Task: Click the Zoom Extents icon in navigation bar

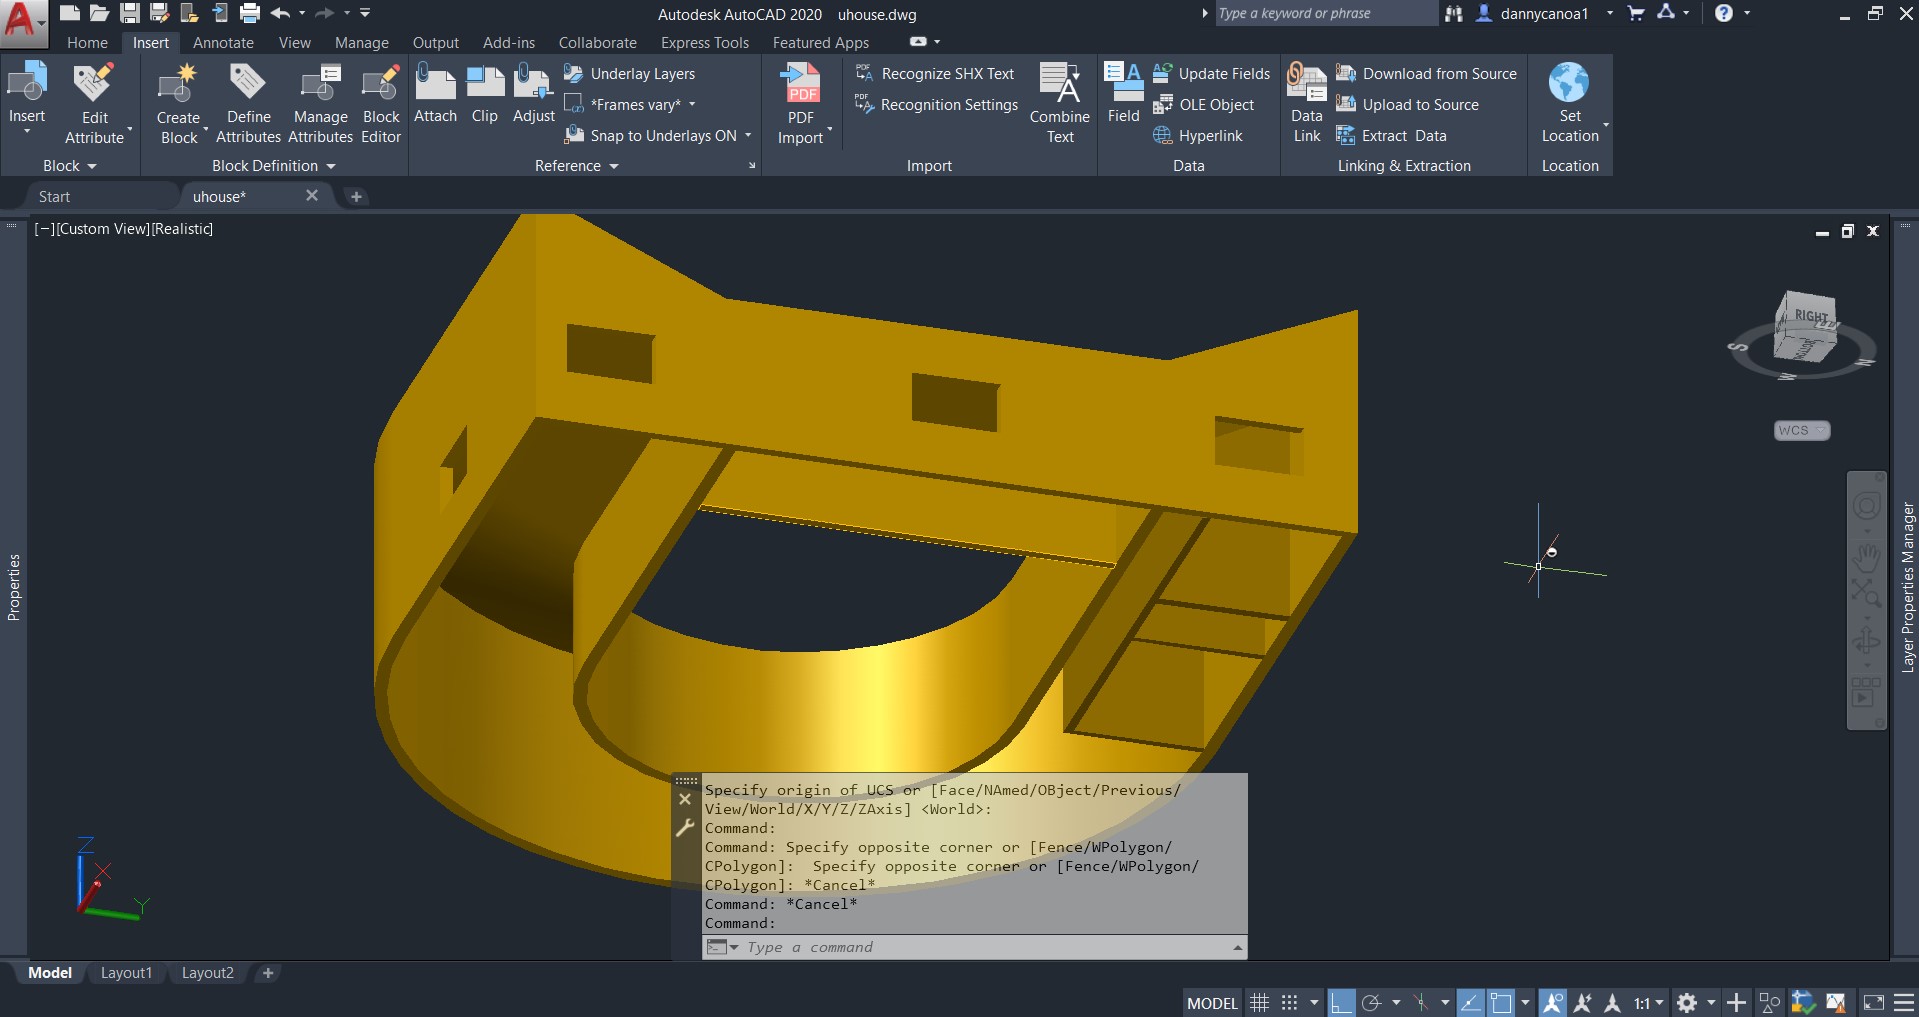Action: pos(1866,593)
